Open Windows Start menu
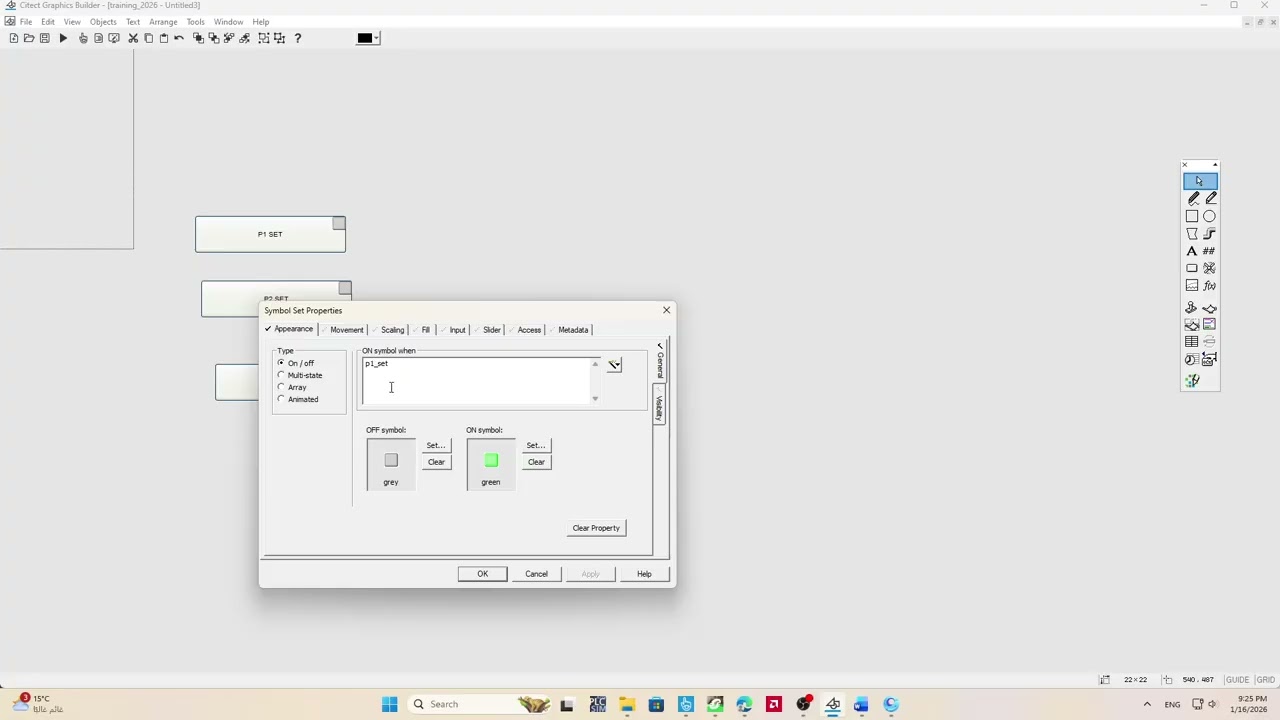Screen dimensions: 1280x720 coord(390,704)
